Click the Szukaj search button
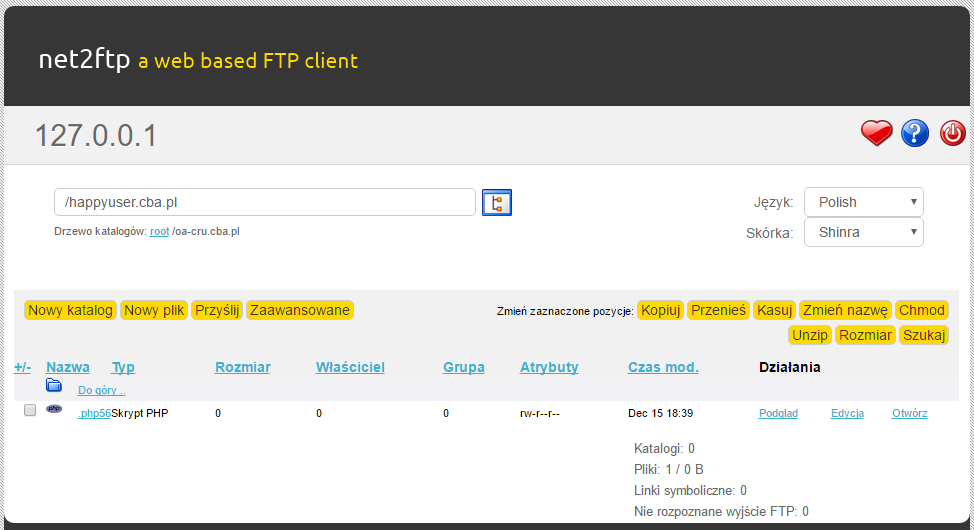The image size is (974, 530). [924, 335]
